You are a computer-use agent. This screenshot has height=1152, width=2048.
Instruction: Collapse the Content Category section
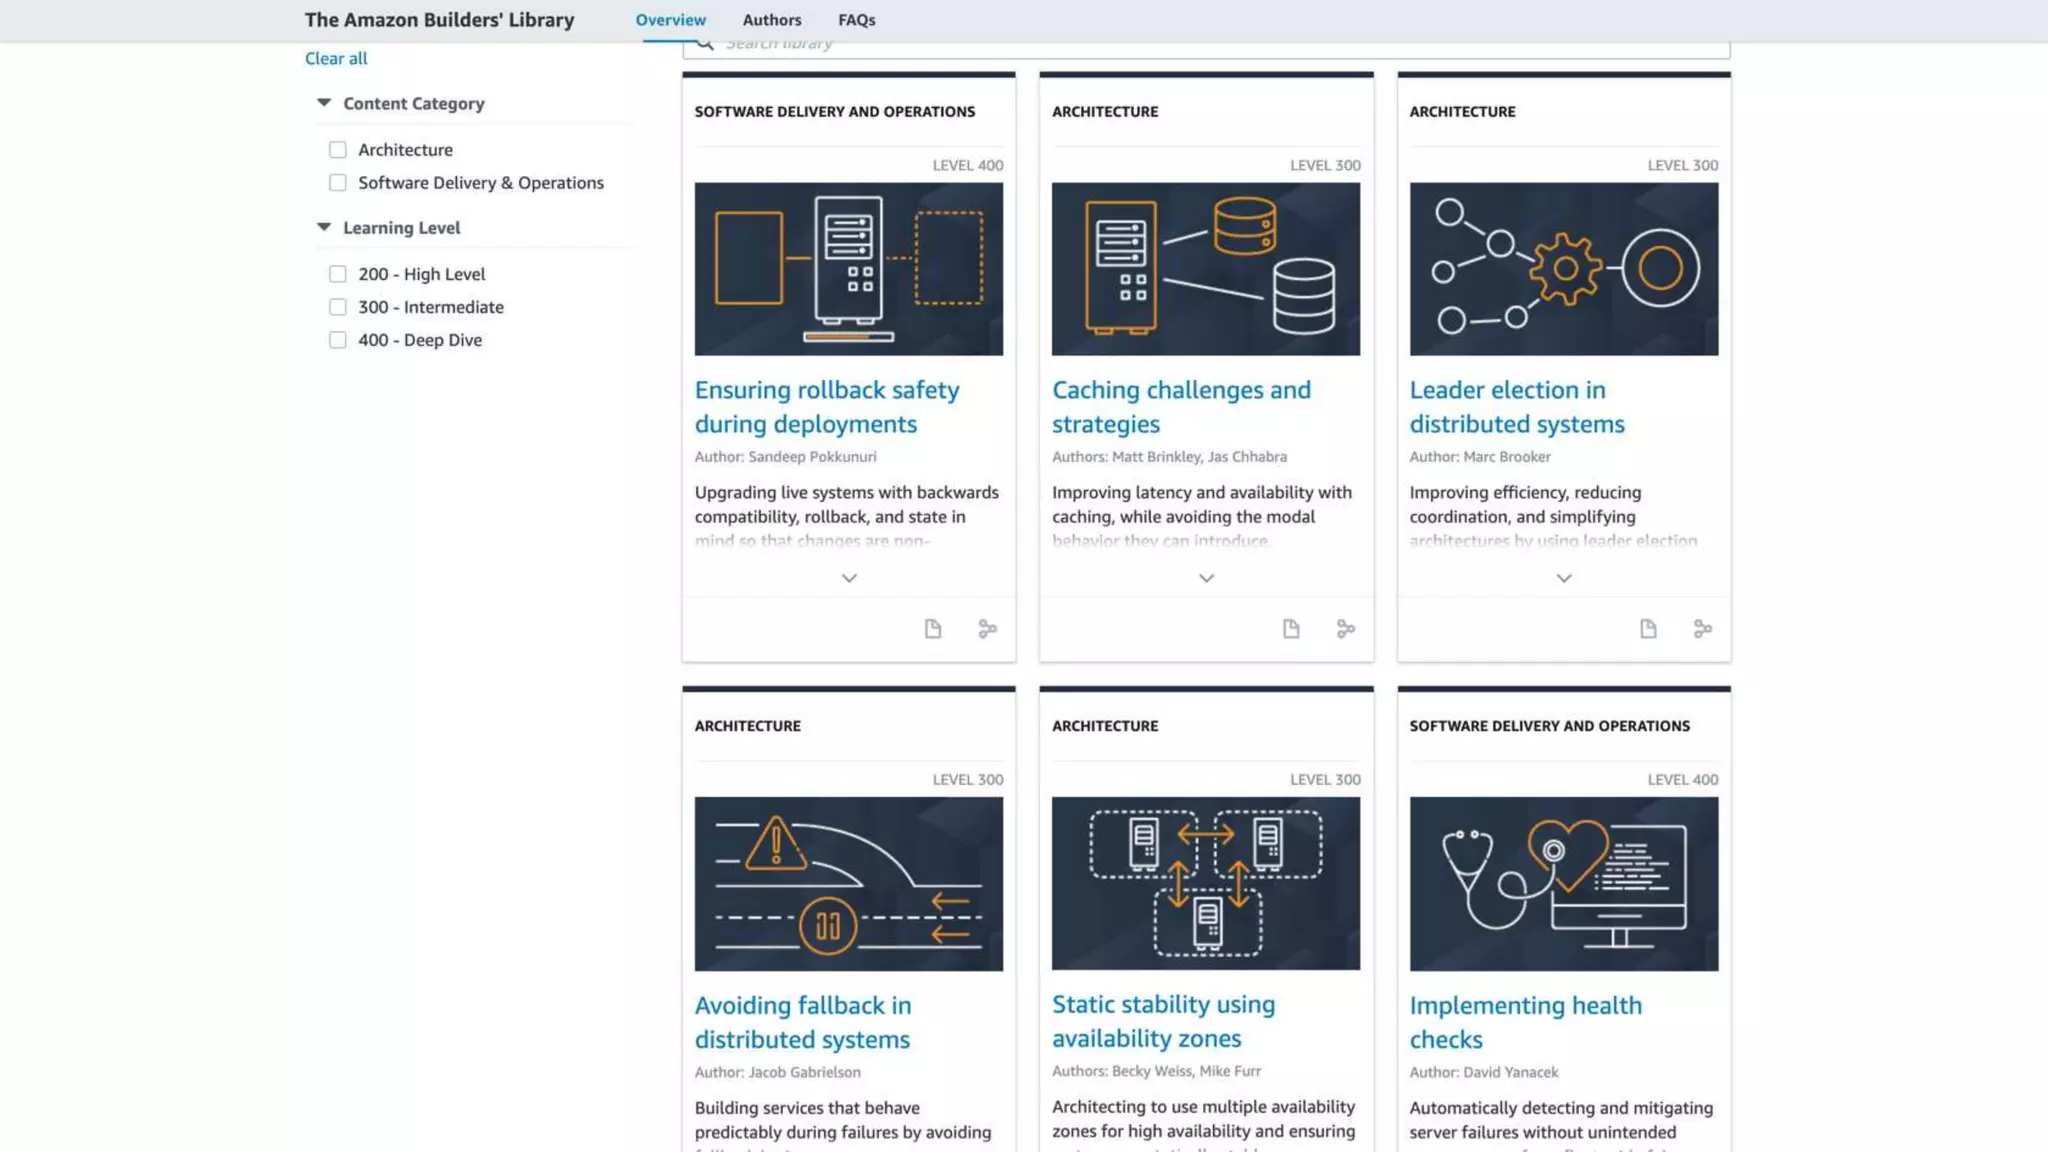coord(324,103)
